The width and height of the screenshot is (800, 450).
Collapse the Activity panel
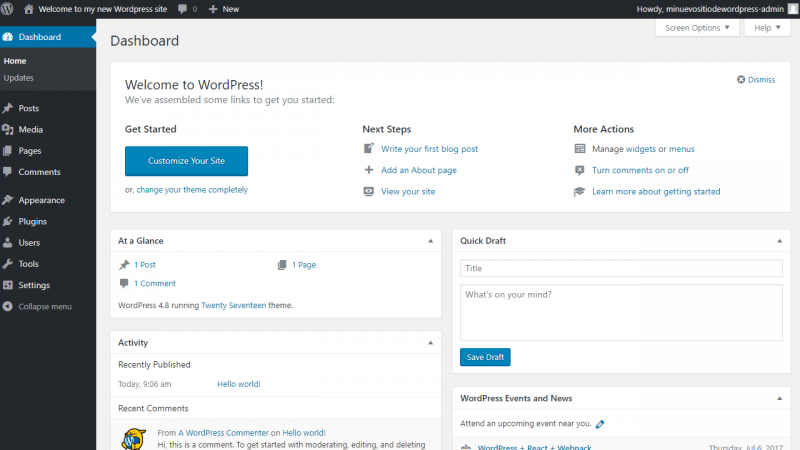pos(431,343)
